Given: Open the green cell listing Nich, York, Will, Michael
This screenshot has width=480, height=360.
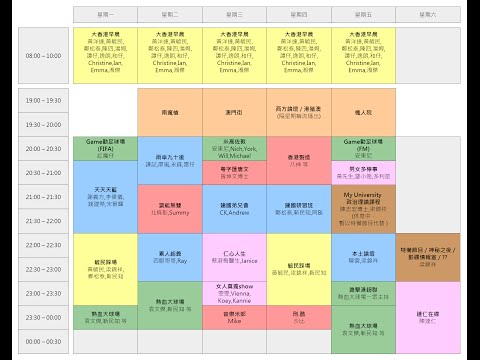Looking at the screenshot, I should click(x=234, y=149).
